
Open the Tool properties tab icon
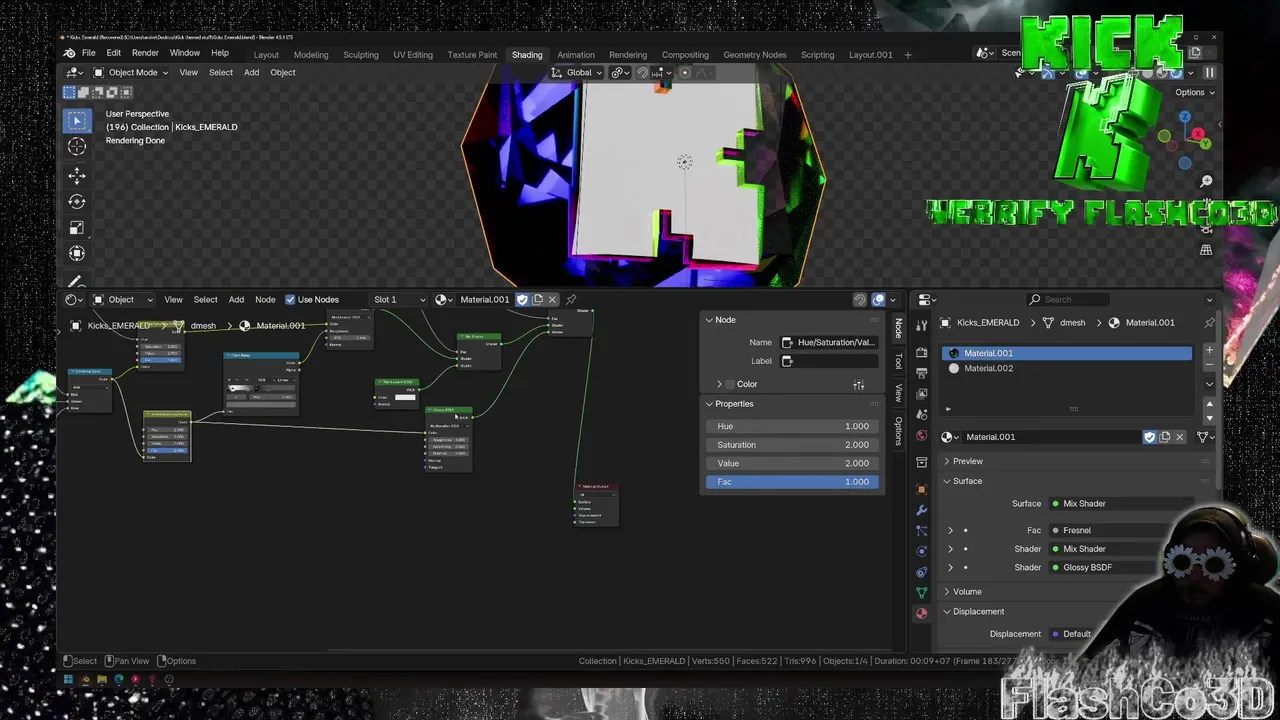coord(921,326)
